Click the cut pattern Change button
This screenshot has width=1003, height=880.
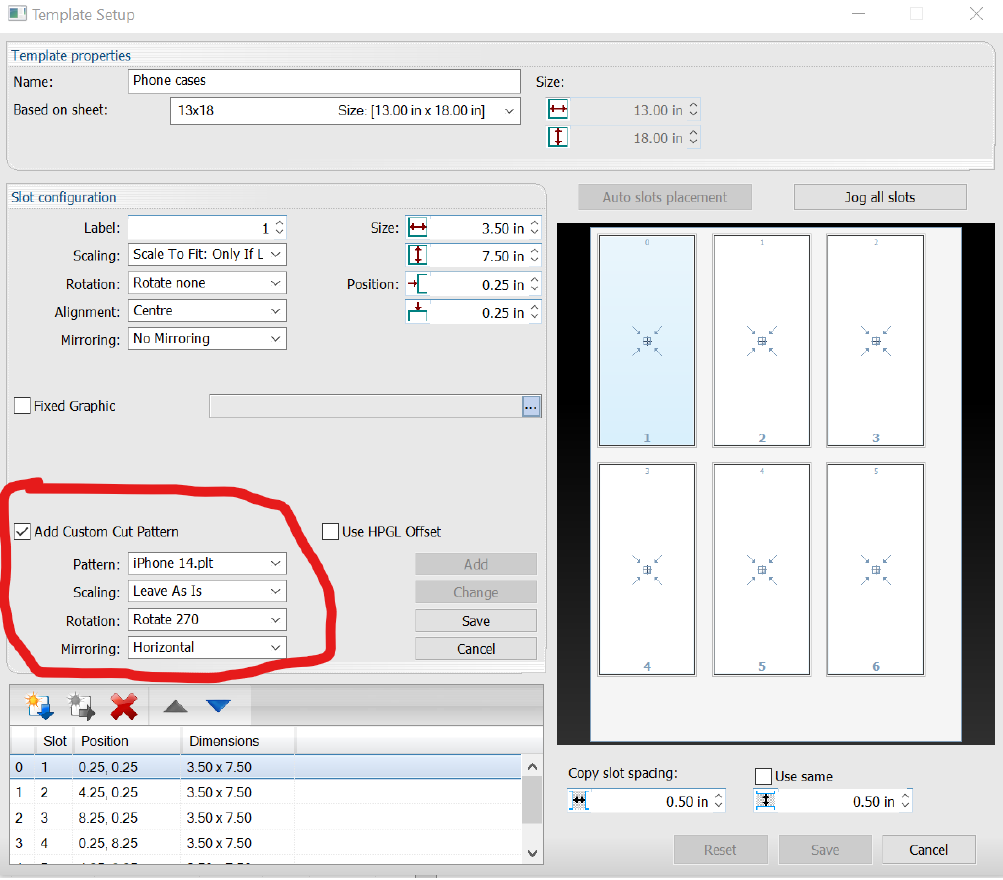[476, 592]
